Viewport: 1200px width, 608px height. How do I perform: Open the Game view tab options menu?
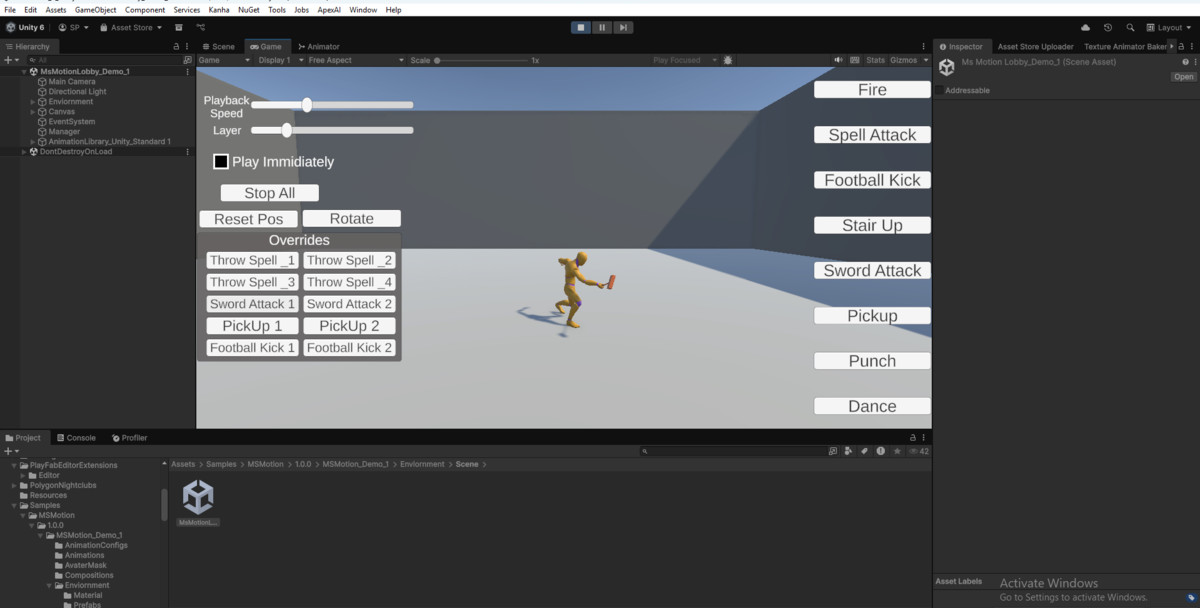click(x=923, y=46)
